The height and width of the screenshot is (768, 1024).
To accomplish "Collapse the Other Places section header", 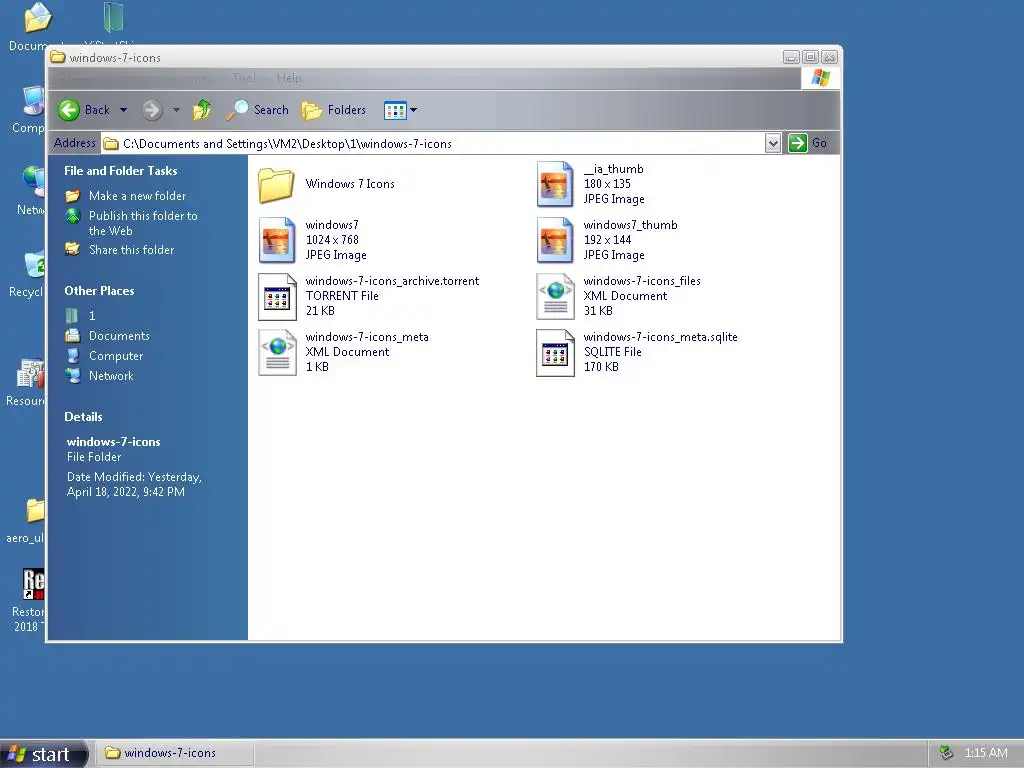I will (x=99, y=291).
